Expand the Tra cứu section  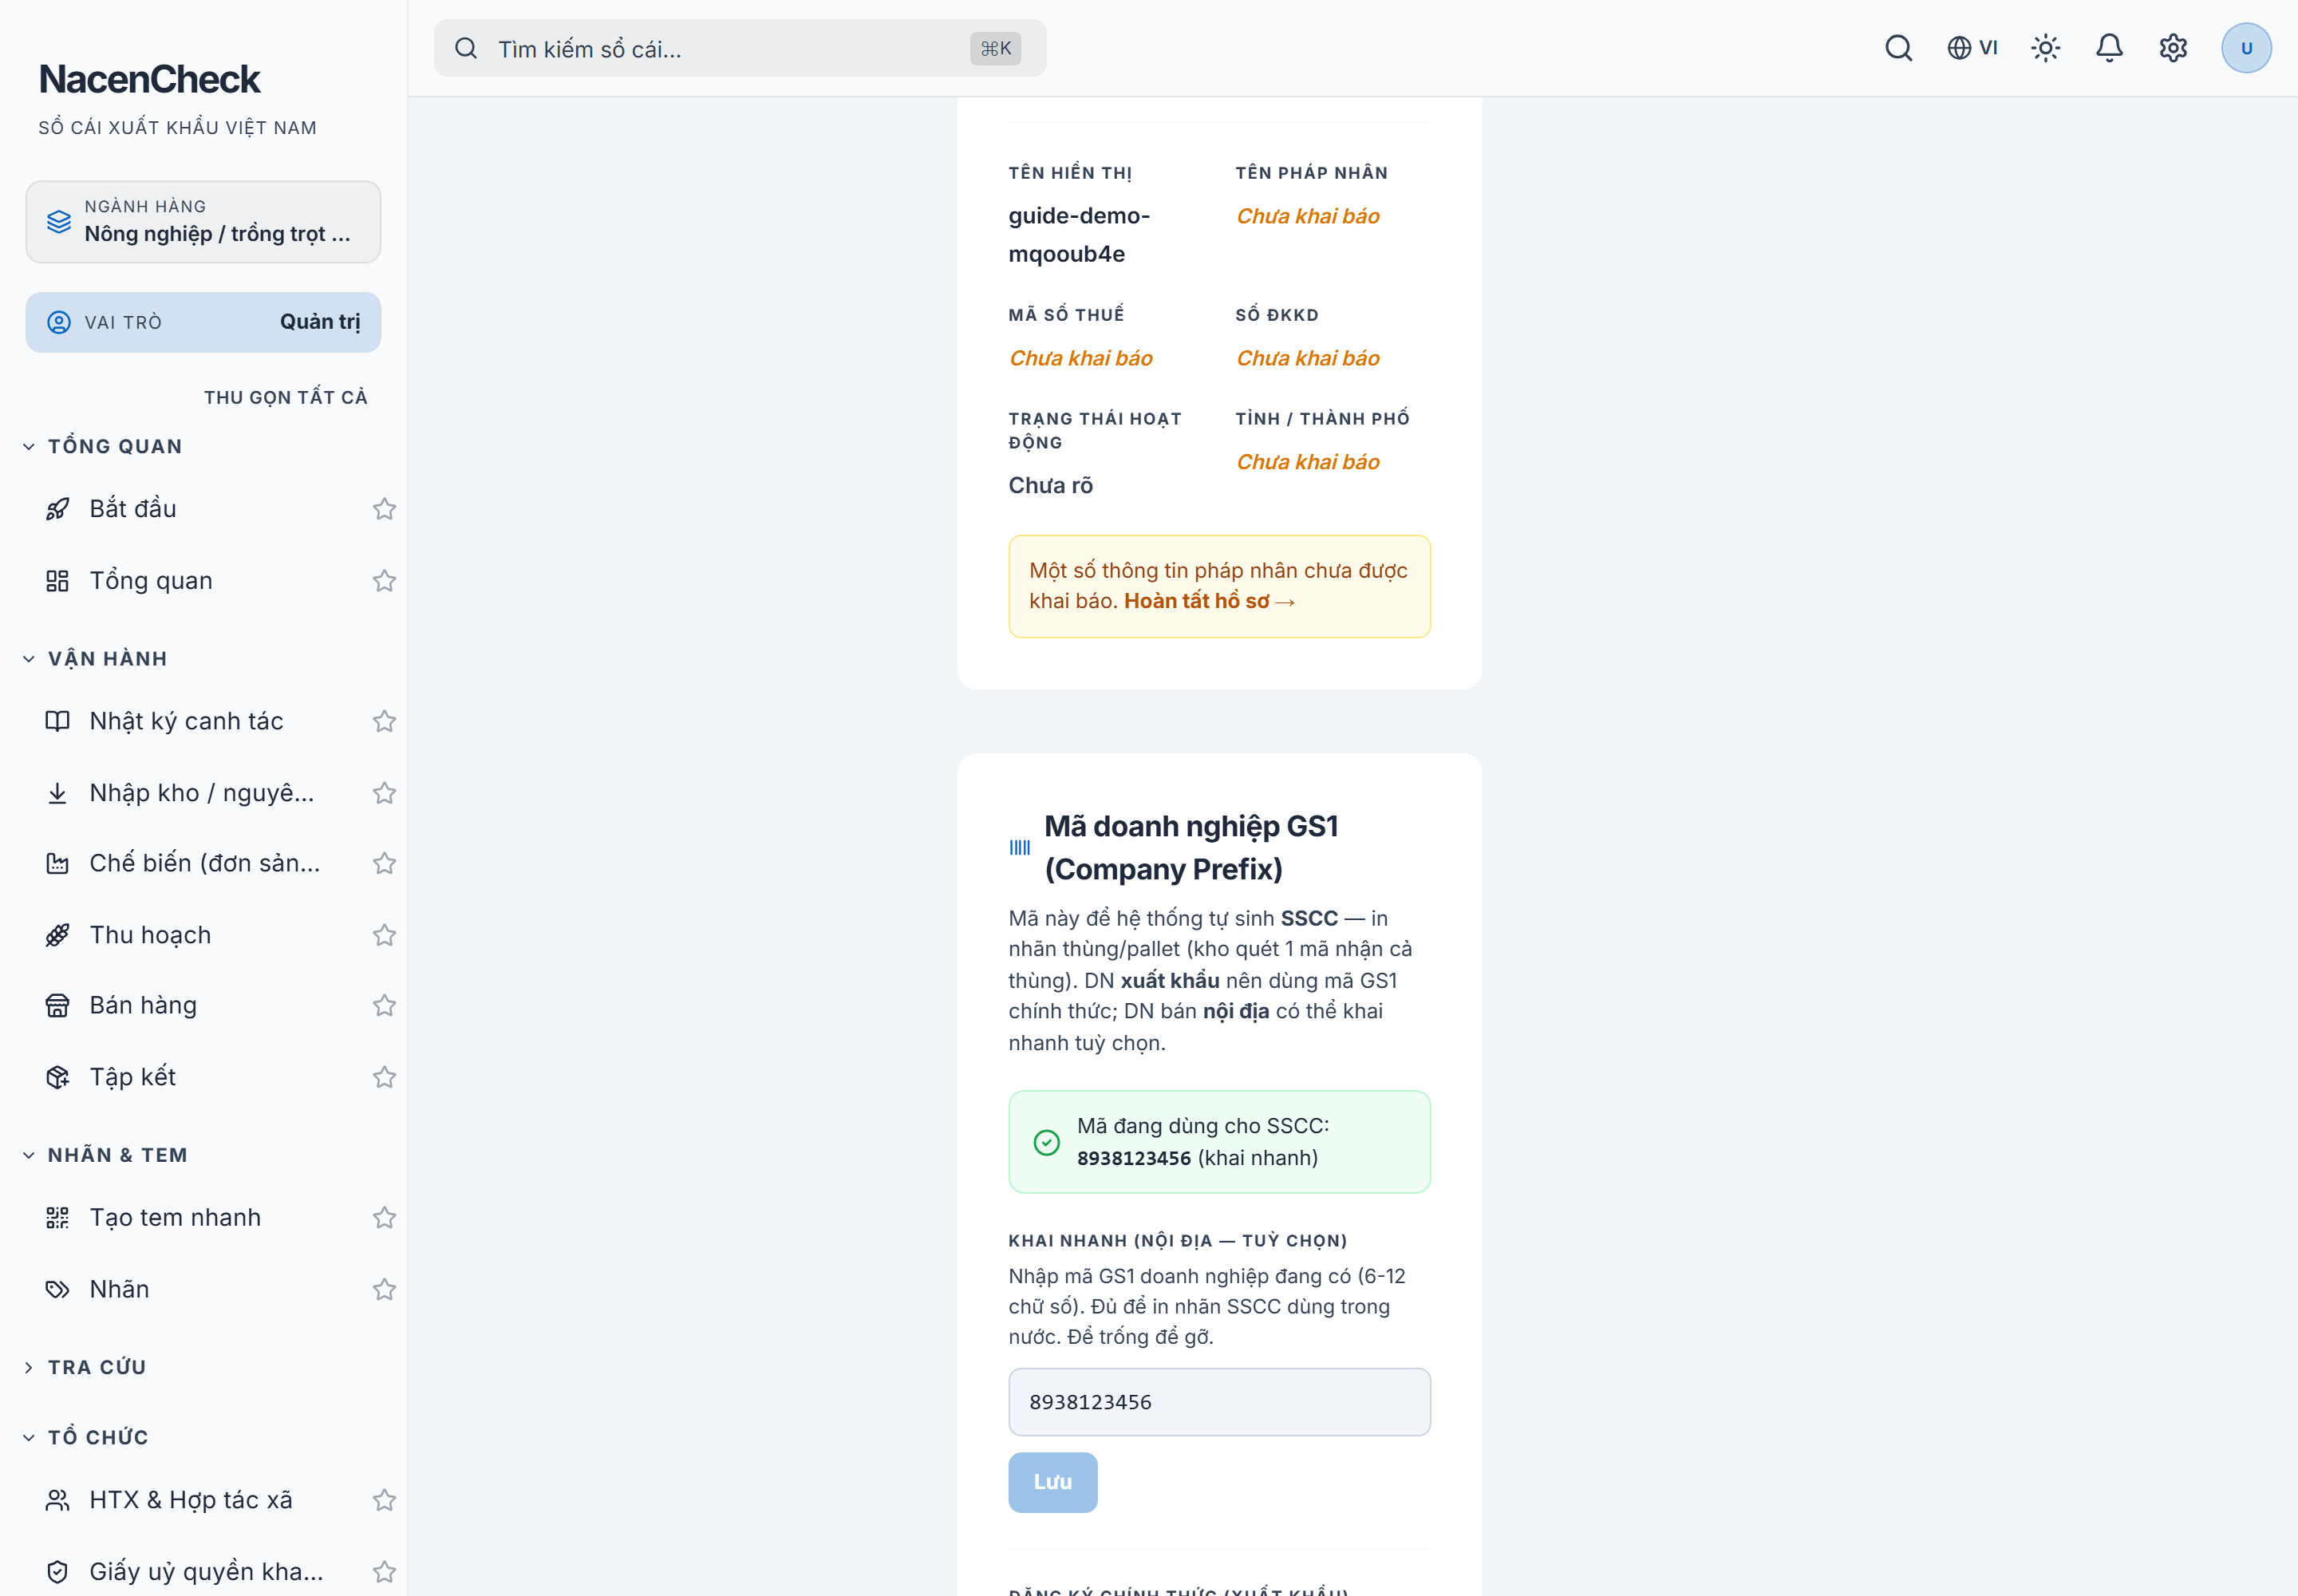[85, 1367]
